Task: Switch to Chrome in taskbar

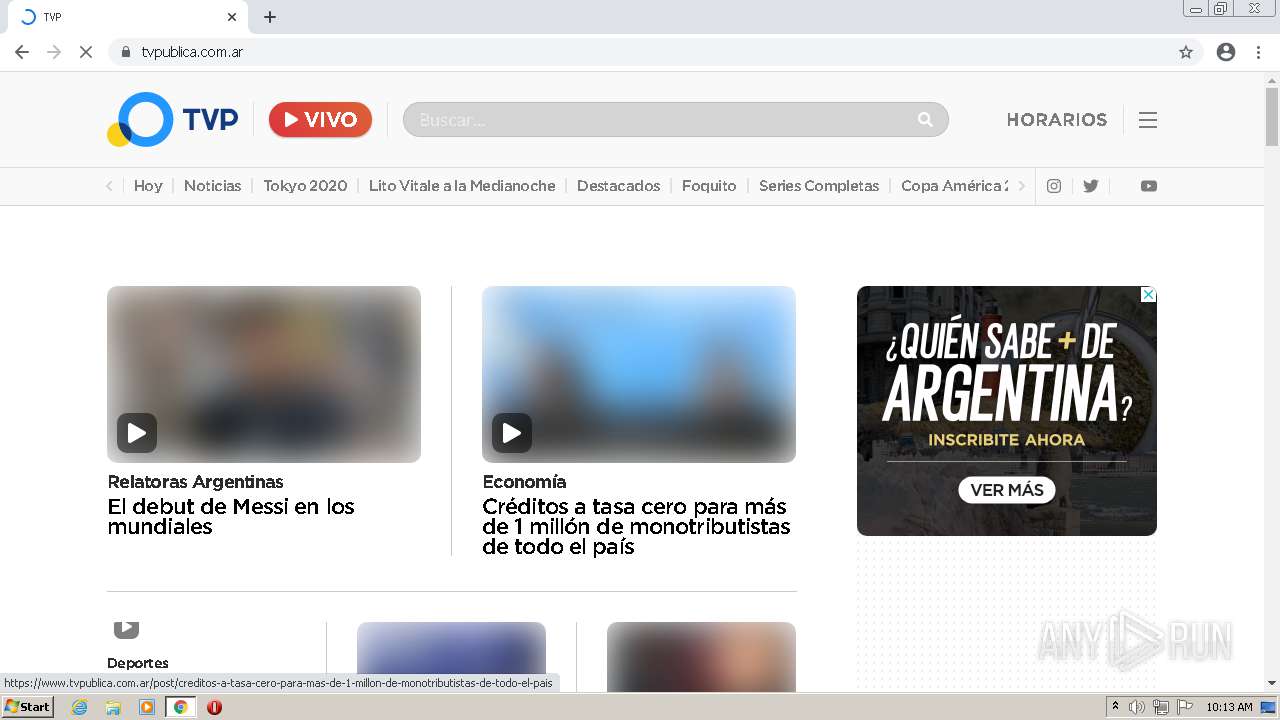Action: pos(181,707)
